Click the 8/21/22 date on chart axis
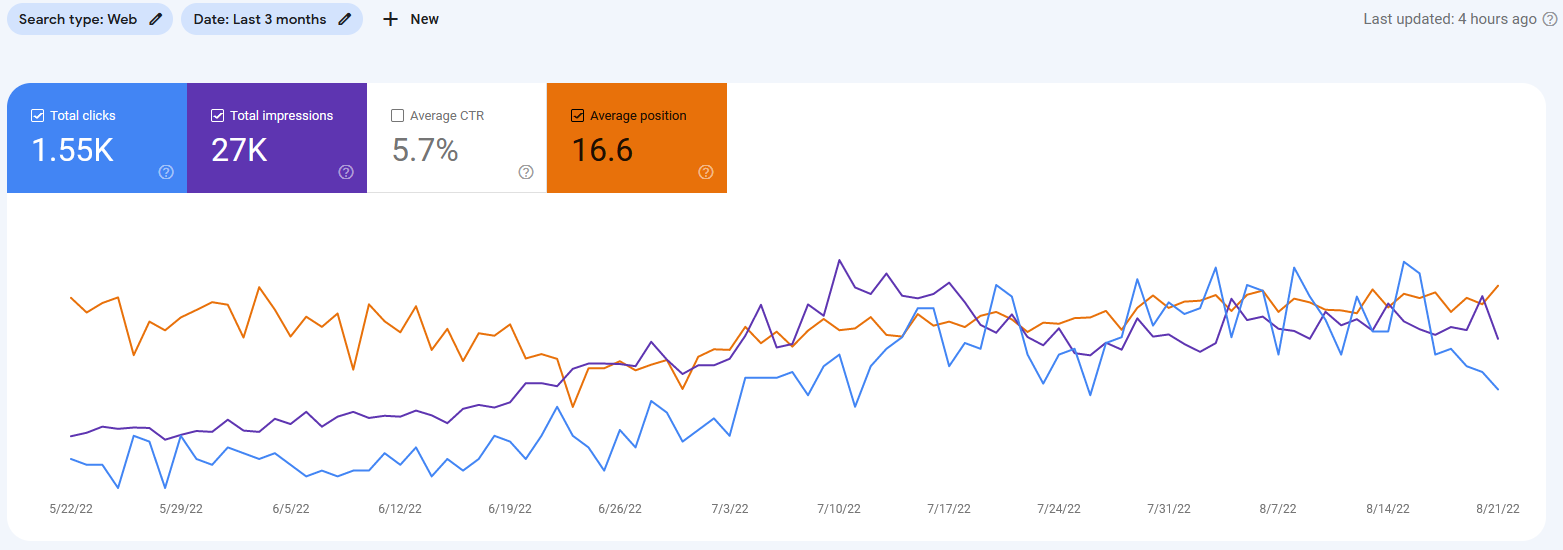The width and height of the screenshot is (1563, 550). (1498, 509)
